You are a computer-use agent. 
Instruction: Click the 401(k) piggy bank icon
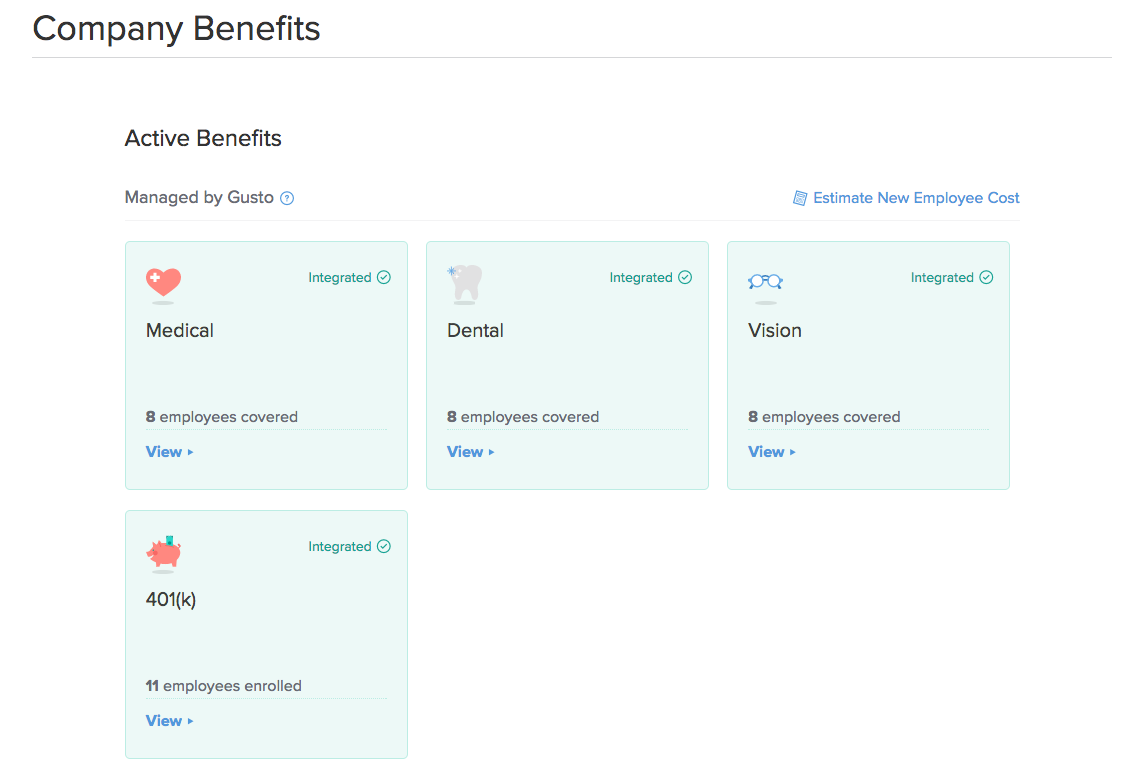pyautogui.click(x=163, y=552)
